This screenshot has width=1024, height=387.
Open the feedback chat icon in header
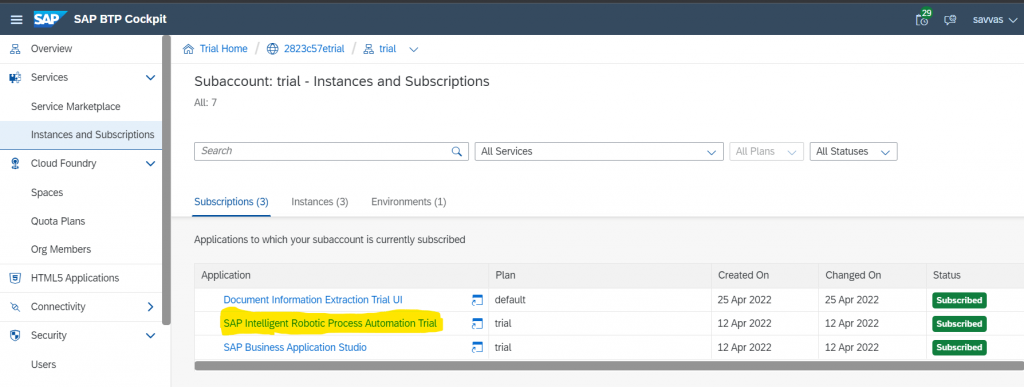coord(951,20)
